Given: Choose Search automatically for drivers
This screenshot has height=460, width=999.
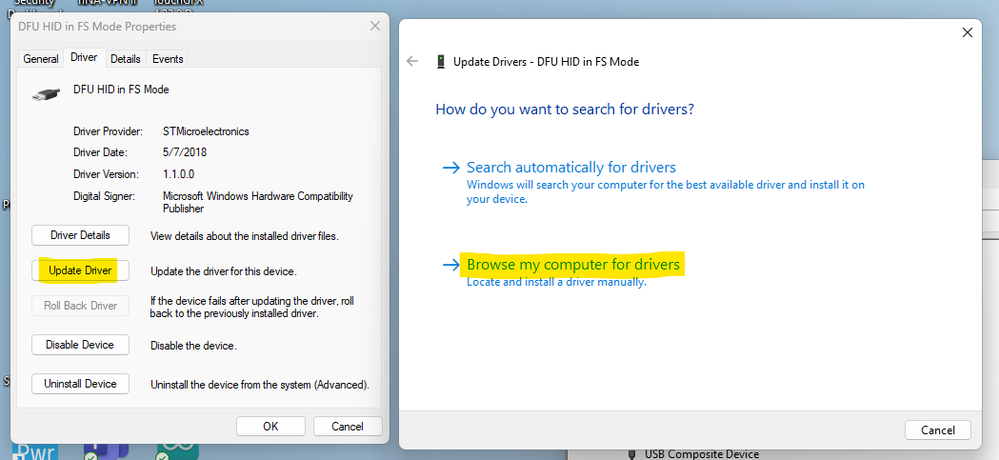Looking at the screenshot, I should click(x=571, y=168).
